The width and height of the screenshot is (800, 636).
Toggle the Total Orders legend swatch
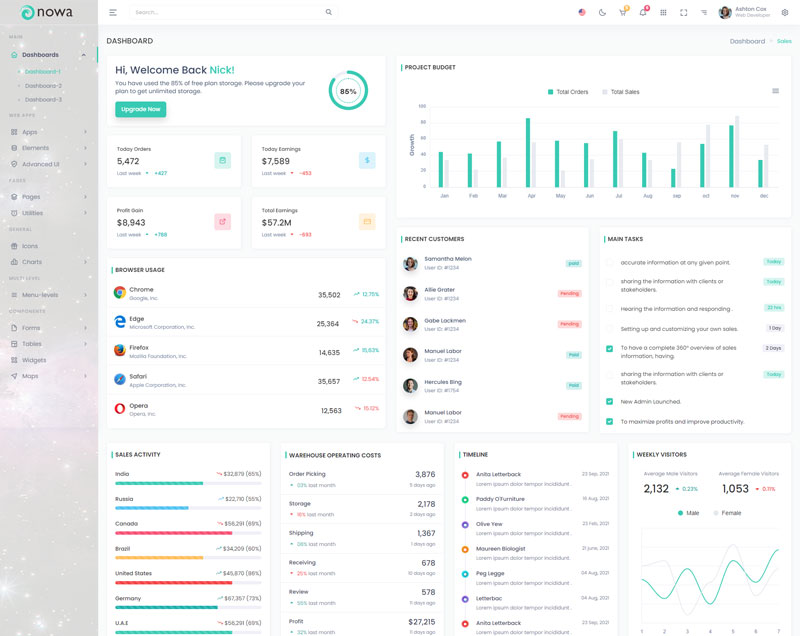(x=550, y=92)
